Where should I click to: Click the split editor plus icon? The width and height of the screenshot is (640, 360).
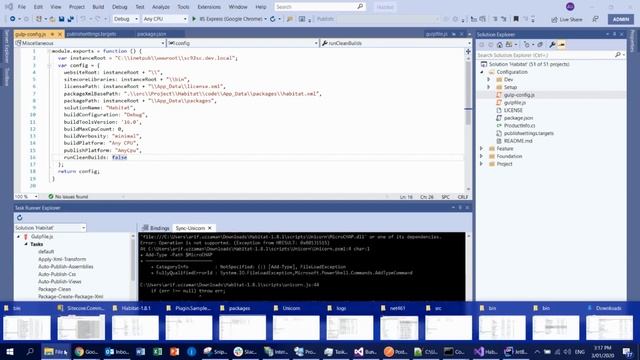pyautogui.click(x=468, y=51)
